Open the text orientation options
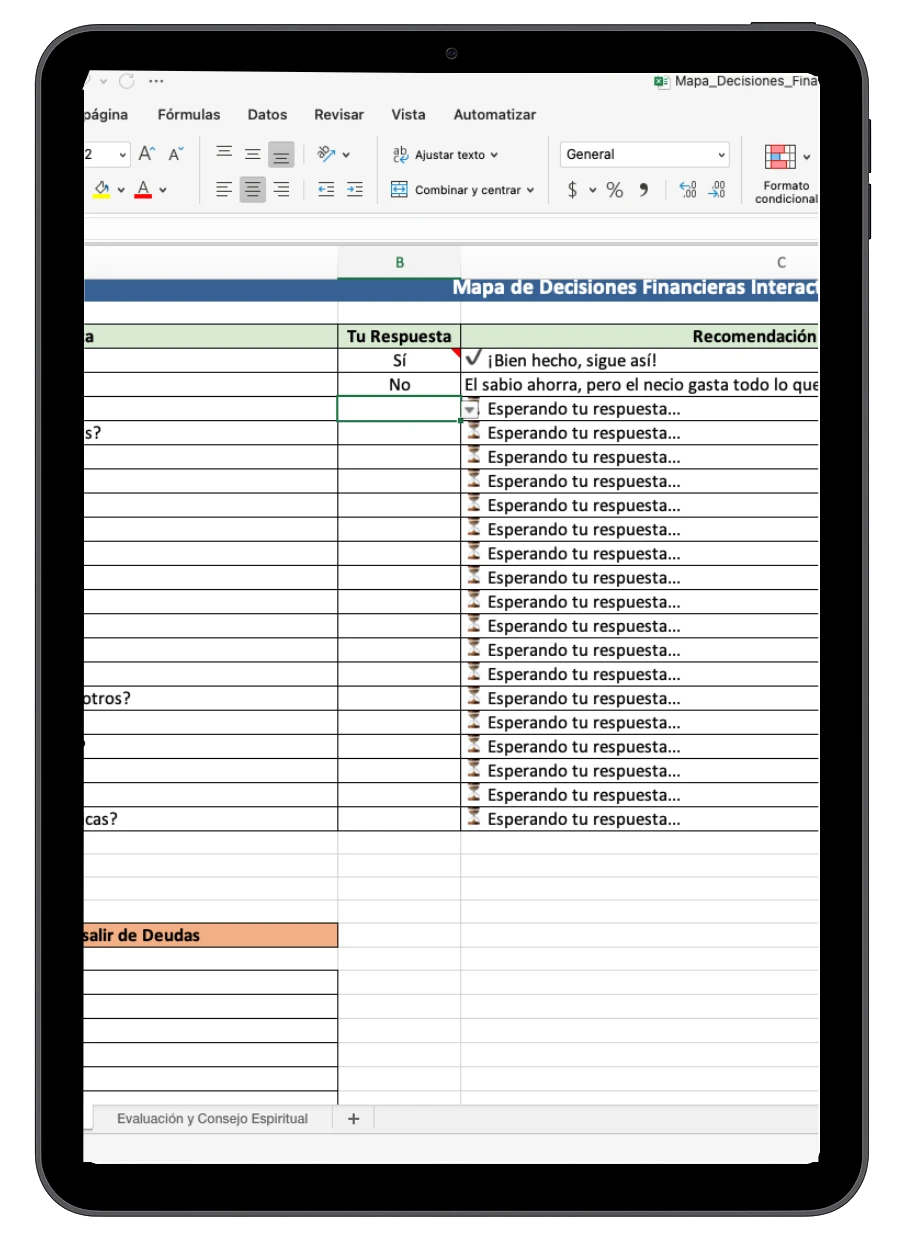Viewport: 899px width, 1246px height. (x=334, y=154)
